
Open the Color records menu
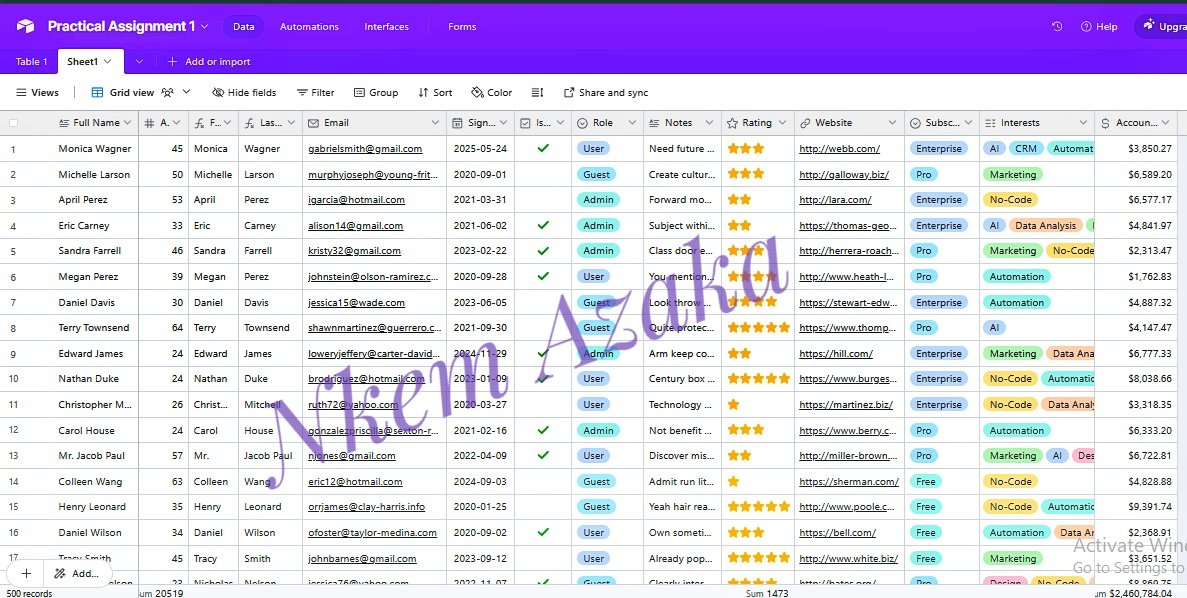click(491, 92)
